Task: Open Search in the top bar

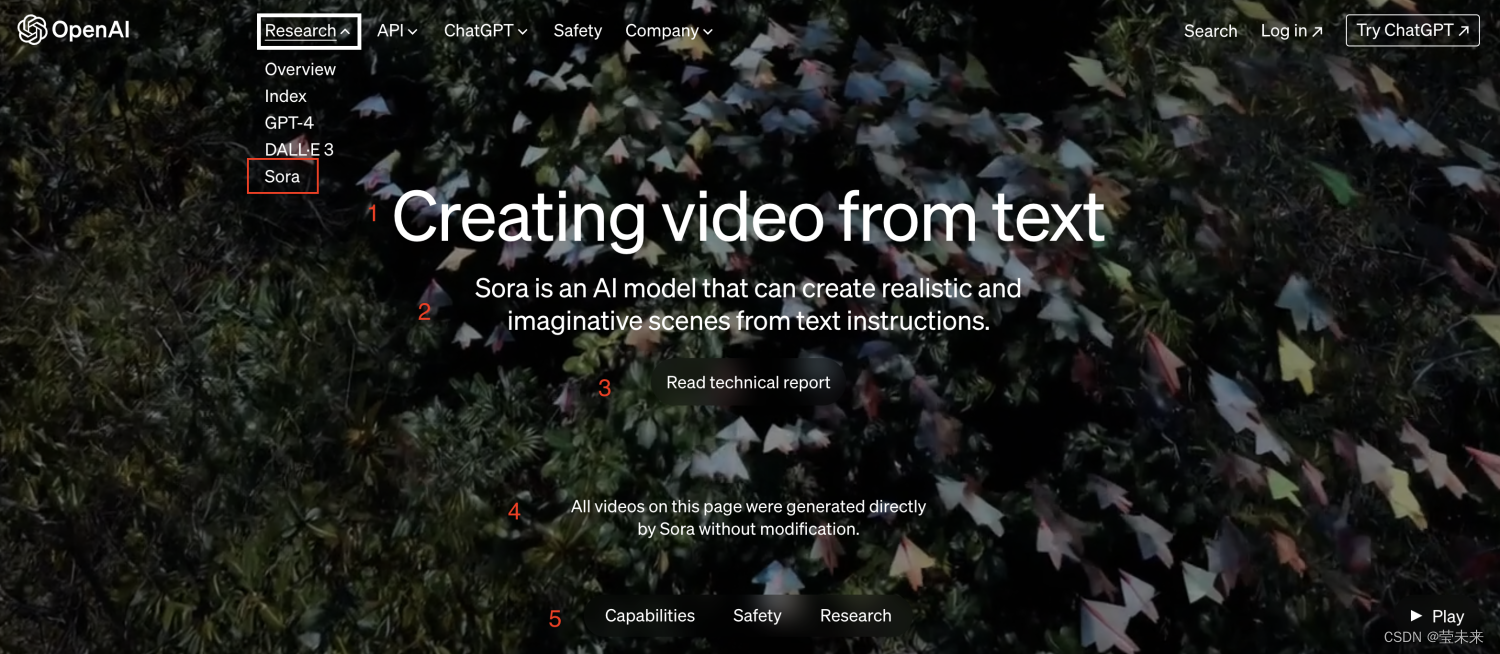Action: click(1210, 31)
